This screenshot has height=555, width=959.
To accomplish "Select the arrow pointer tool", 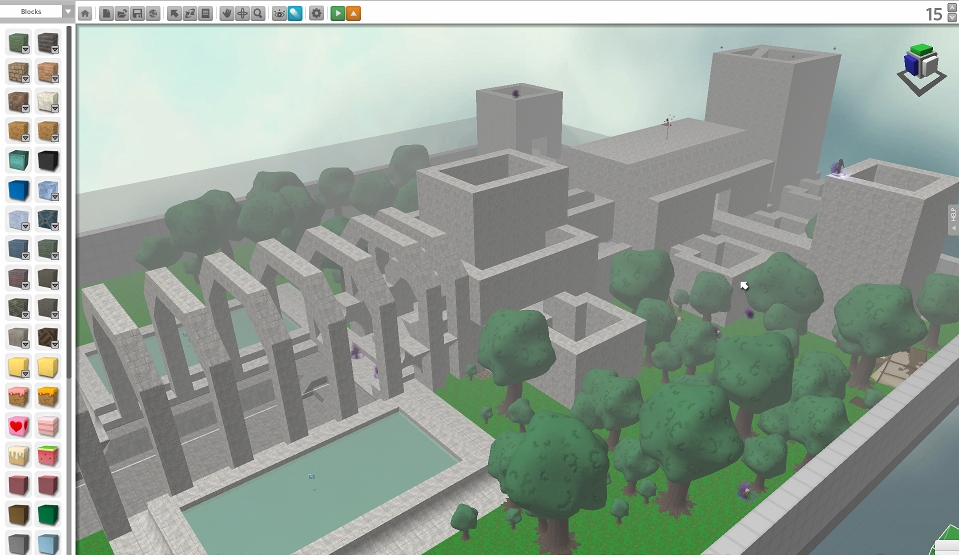I will pos(174,14).
